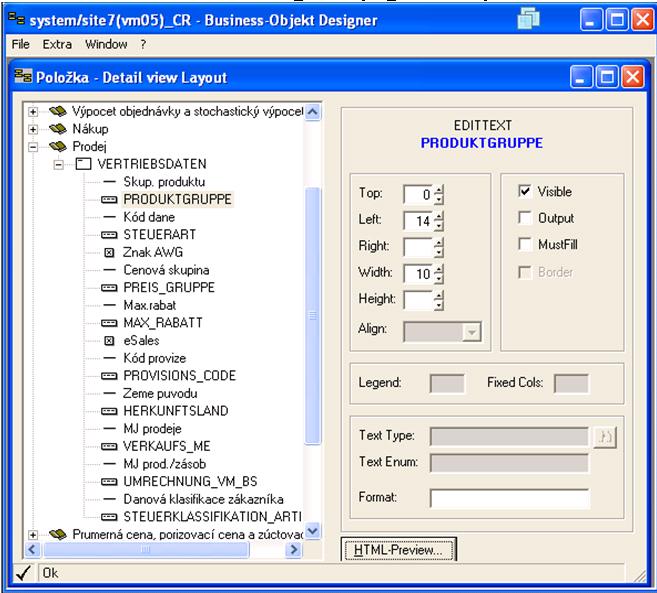
Task: Click the checkbox icon beside eSales
Action: click(x=109, y=340)
